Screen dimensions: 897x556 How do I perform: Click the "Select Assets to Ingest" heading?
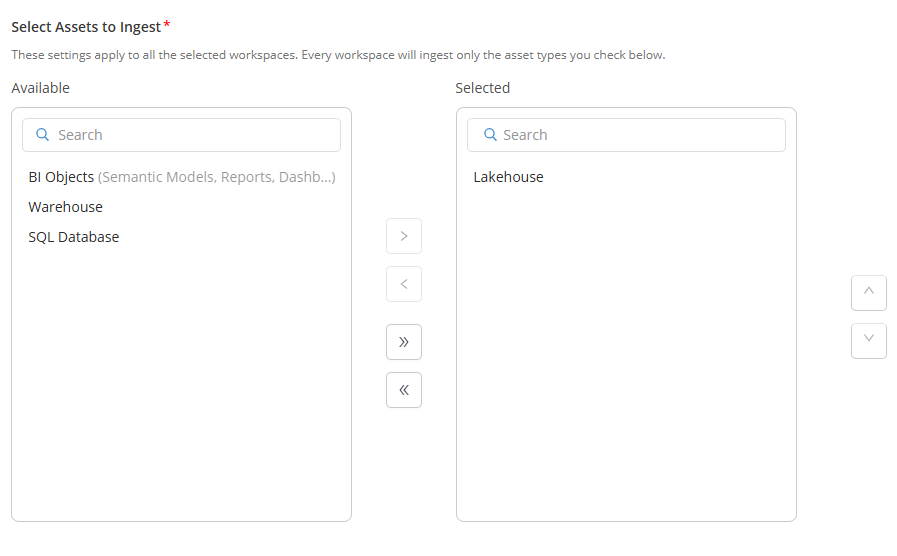coord(85,27)
